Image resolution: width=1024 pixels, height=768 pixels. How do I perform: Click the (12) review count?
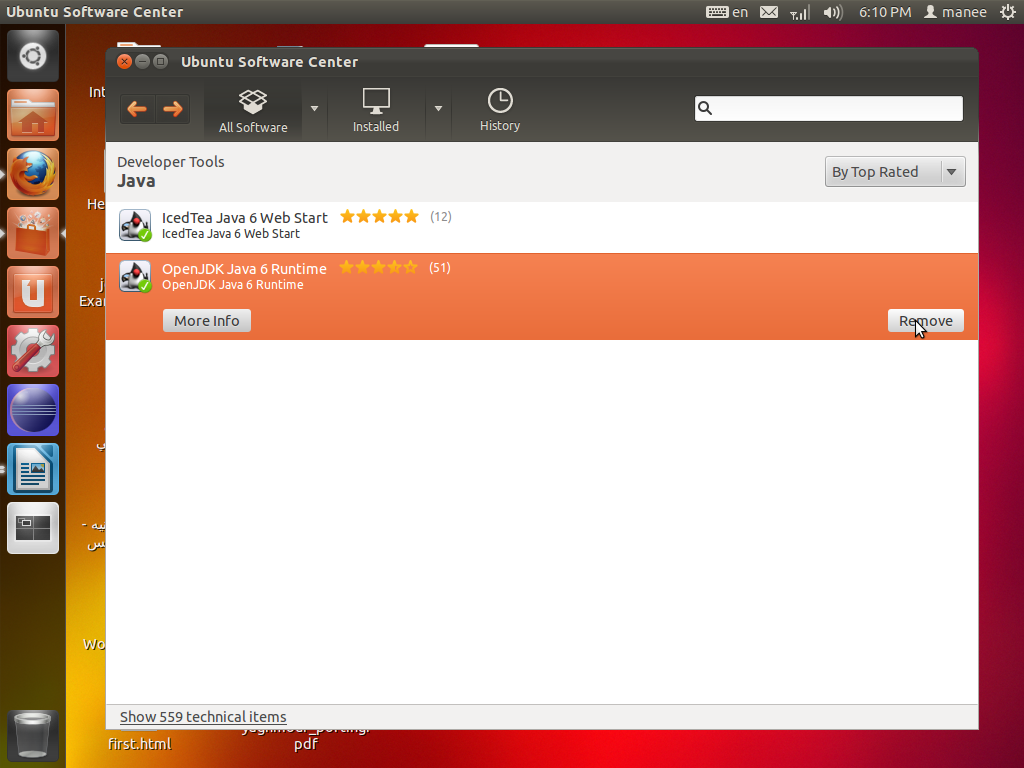coord(441,217)
